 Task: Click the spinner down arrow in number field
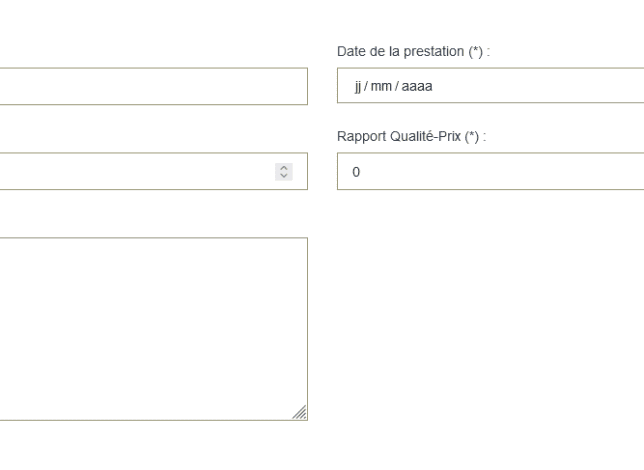pyautogui.click(x=283, y=174)
